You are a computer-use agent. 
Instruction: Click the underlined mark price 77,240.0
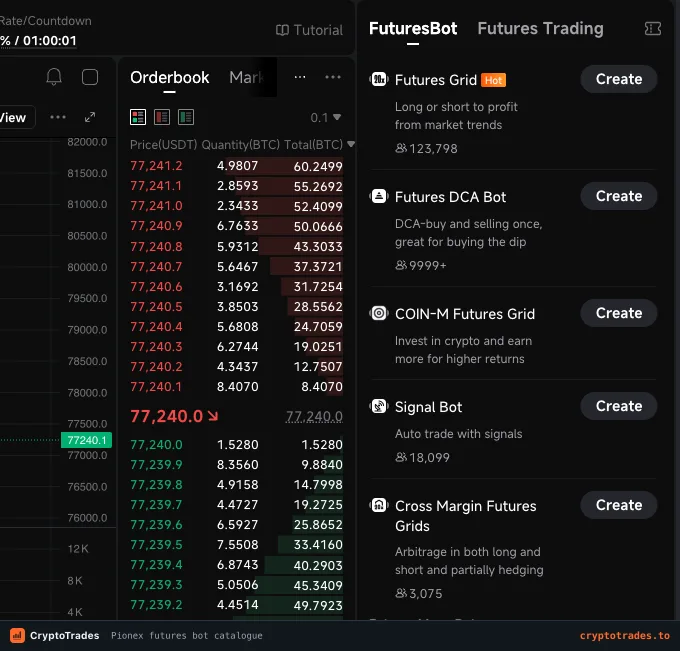(x=314, y=417)
